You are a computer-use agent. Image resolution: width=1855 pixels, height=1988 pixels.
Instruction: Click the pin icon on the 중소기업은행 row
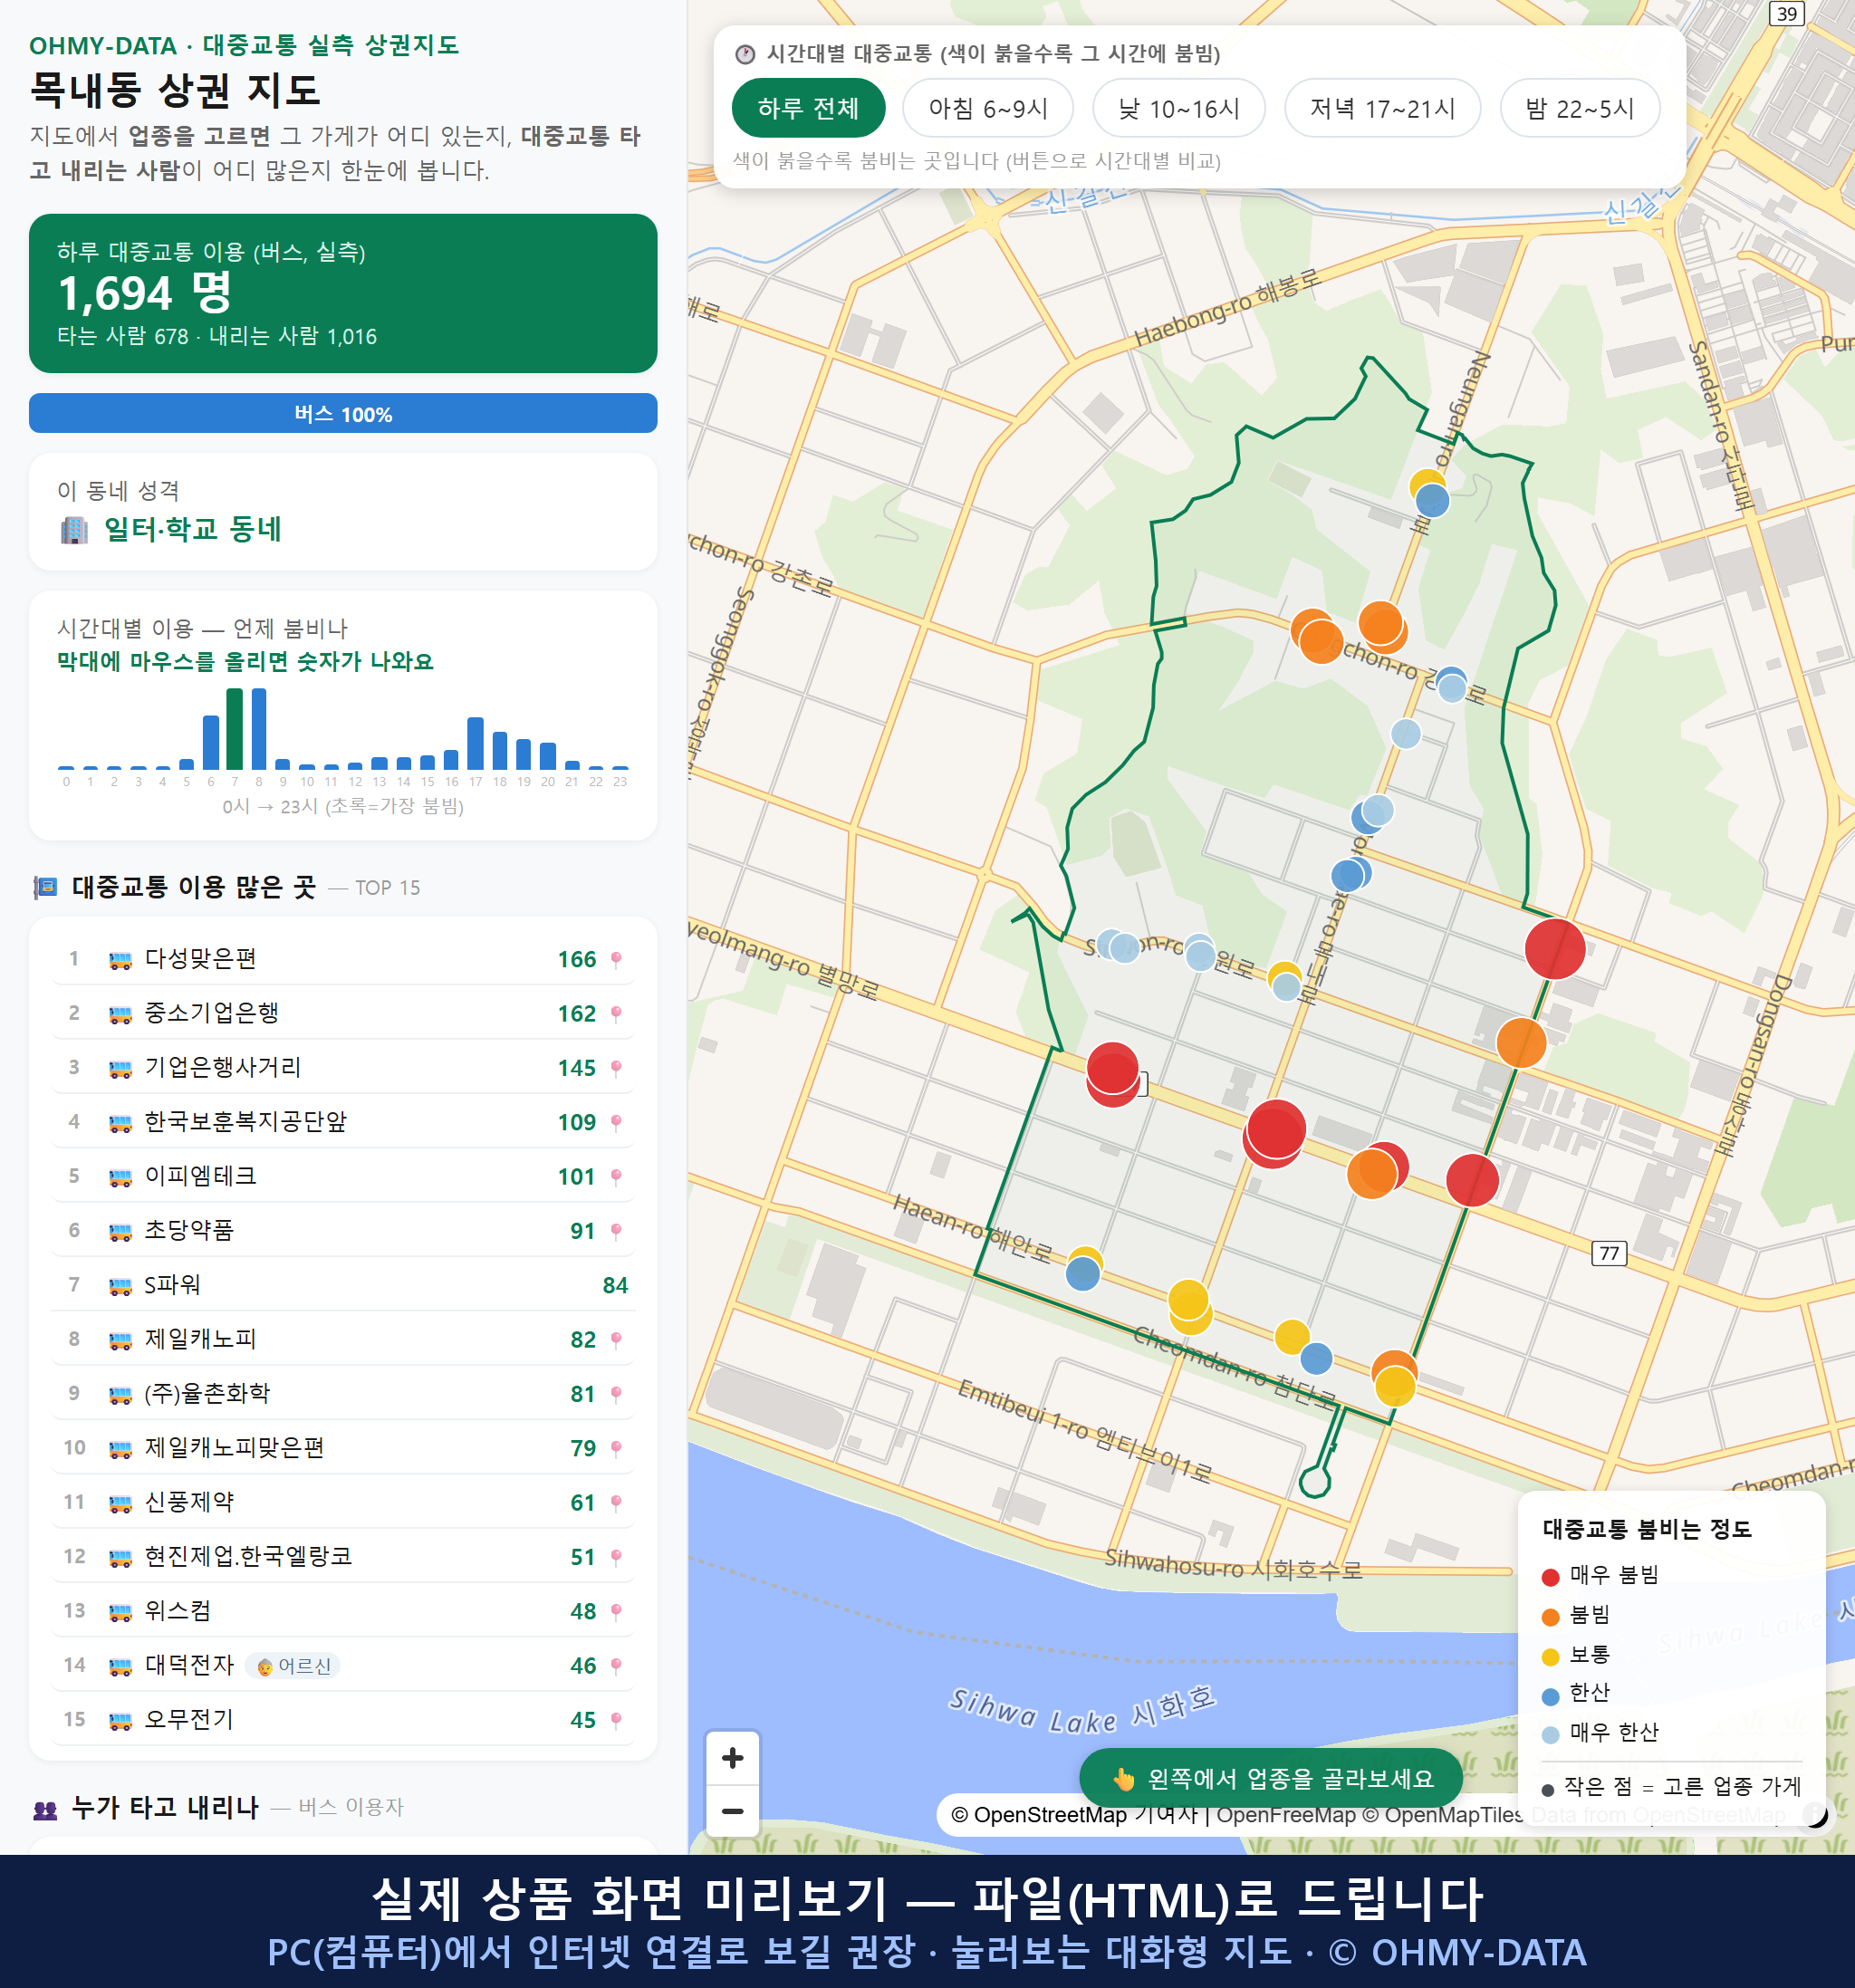click(616, 1014)
